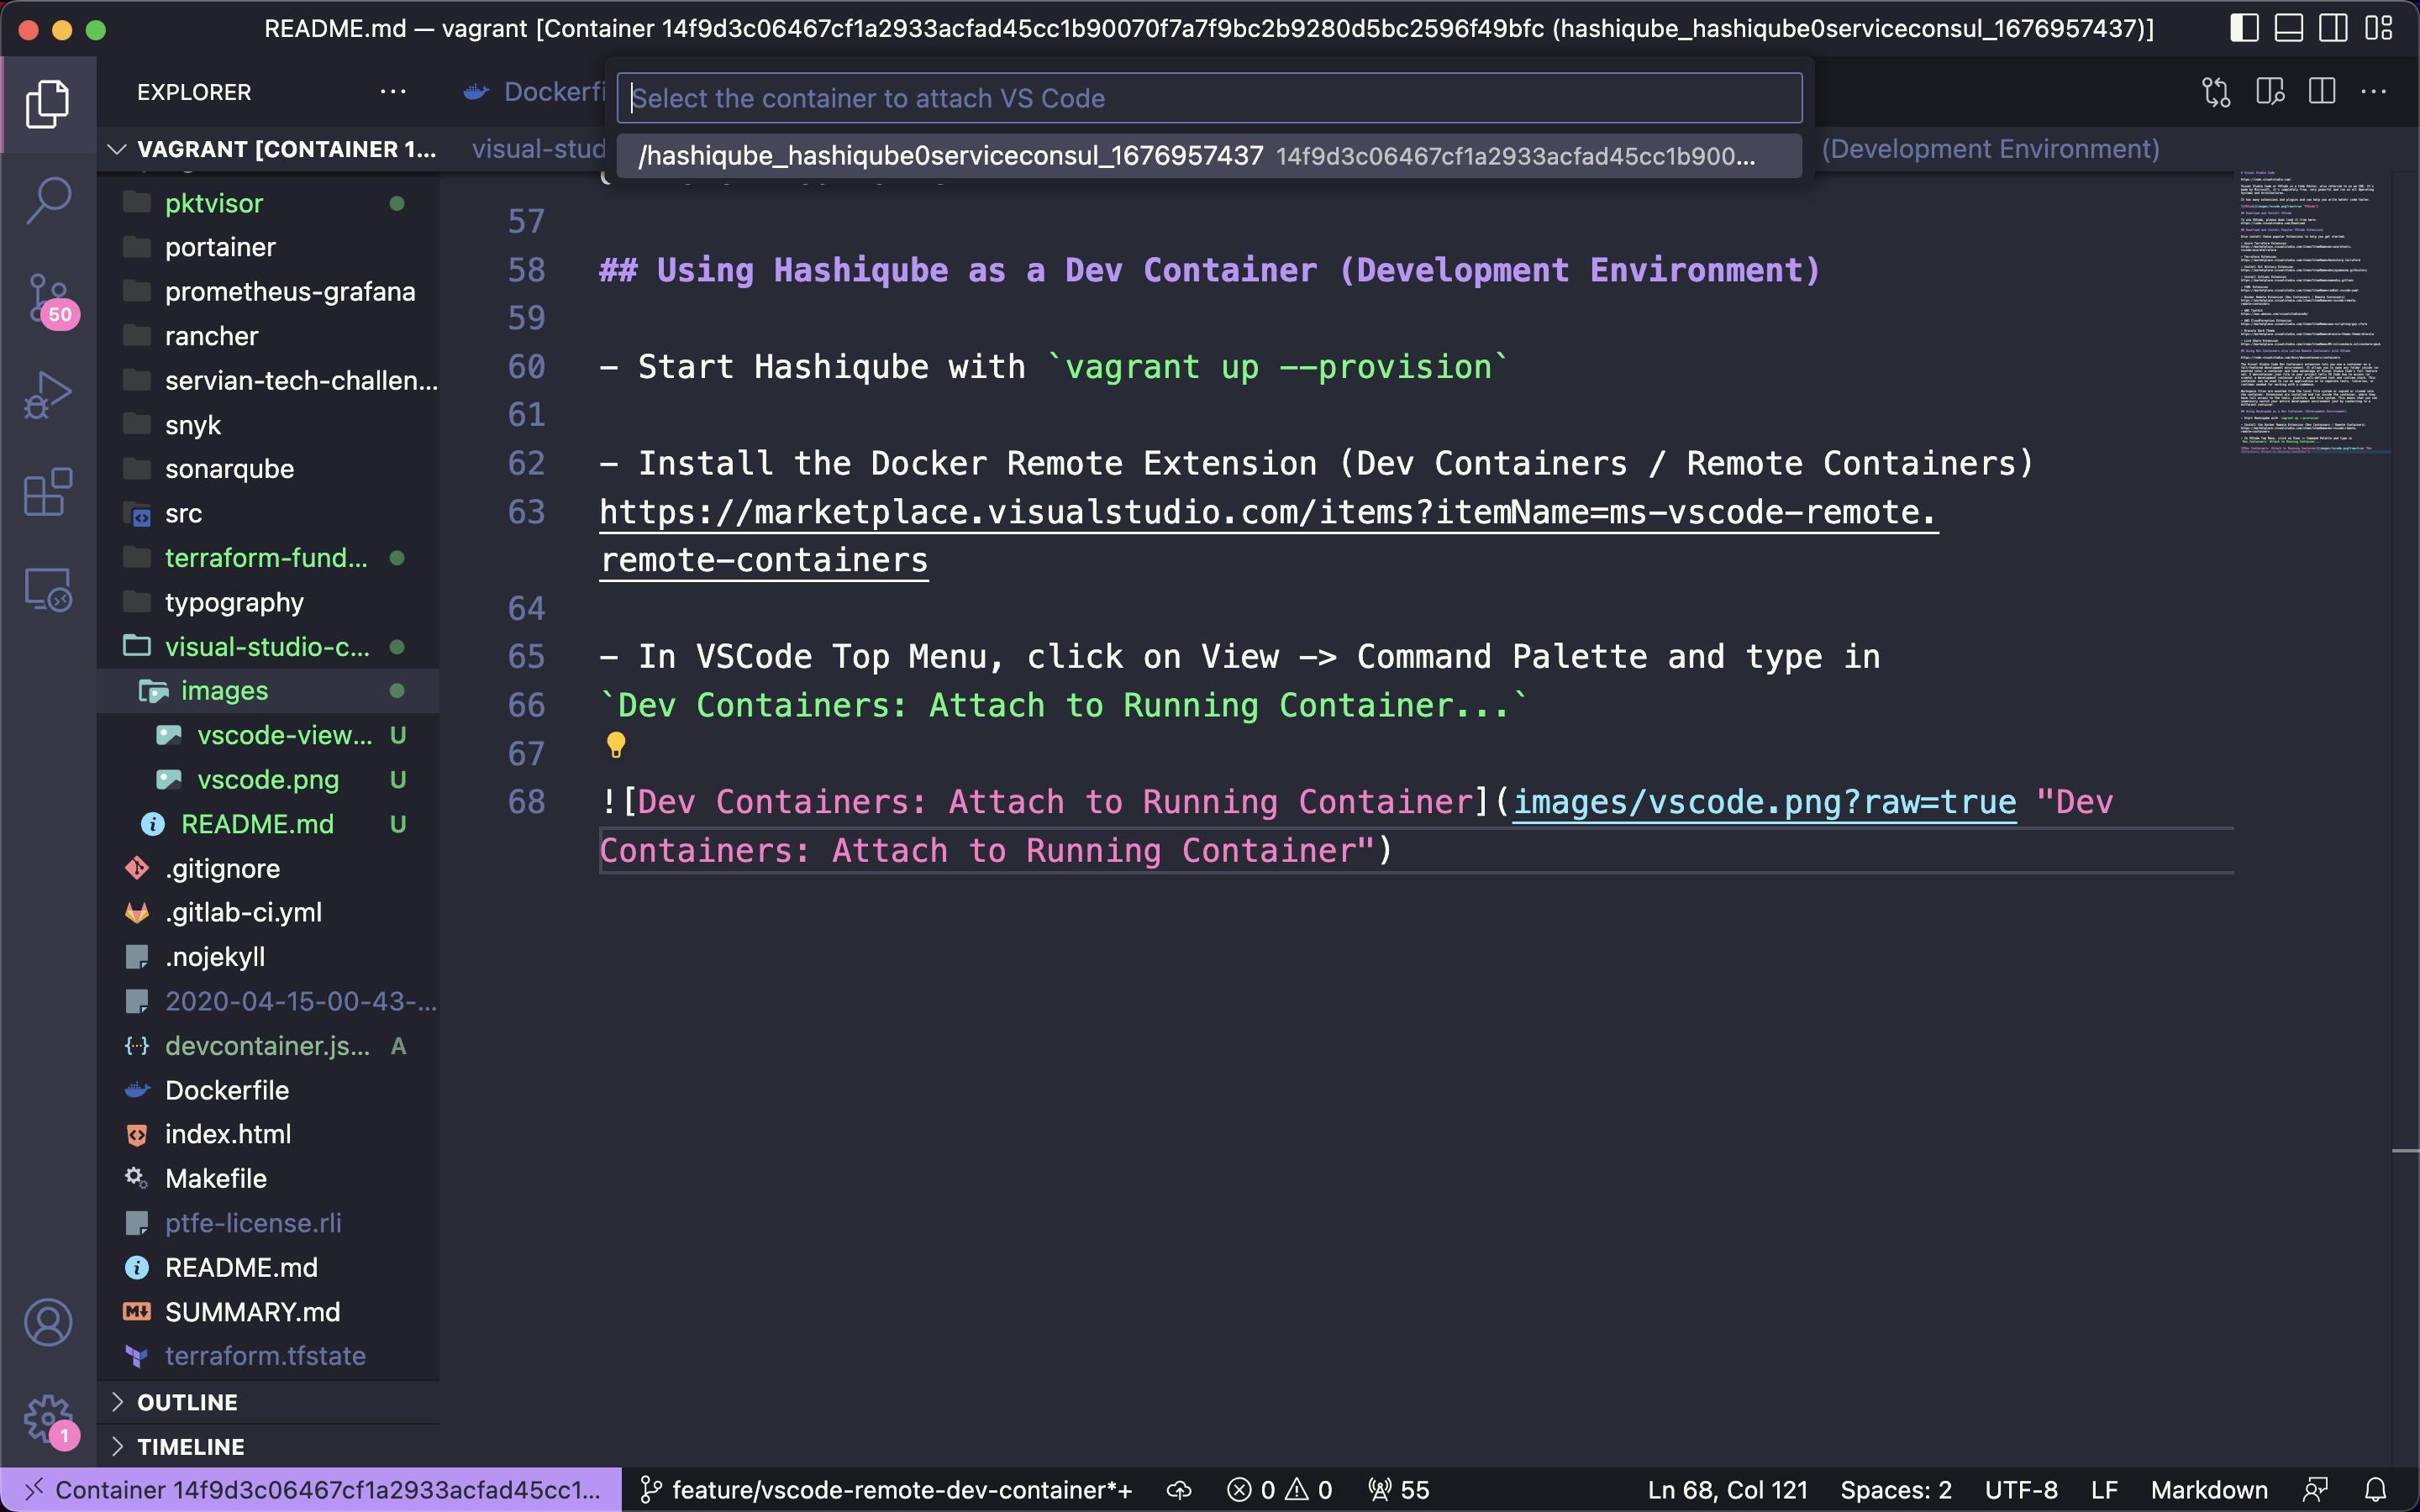Click the git branch feature/vscode-remote-dev-container
The width and height of the screenshot is (2420, 1512).
click(886, 1490)
